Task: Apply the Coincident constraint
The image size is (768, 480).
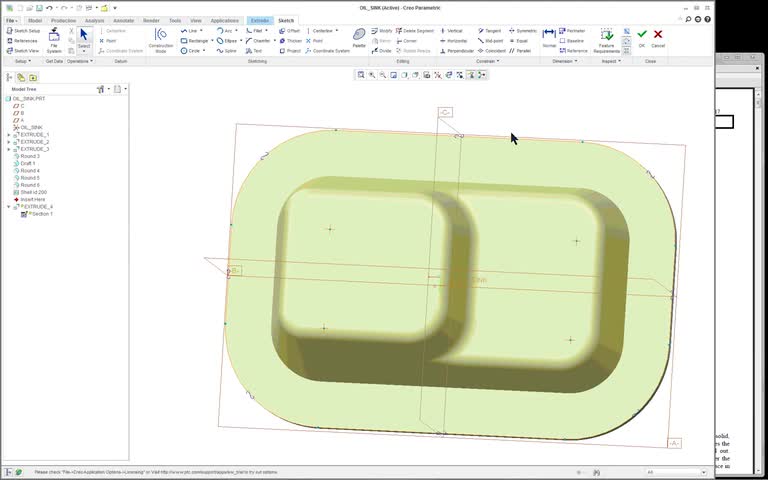Action: pos(491,51)
